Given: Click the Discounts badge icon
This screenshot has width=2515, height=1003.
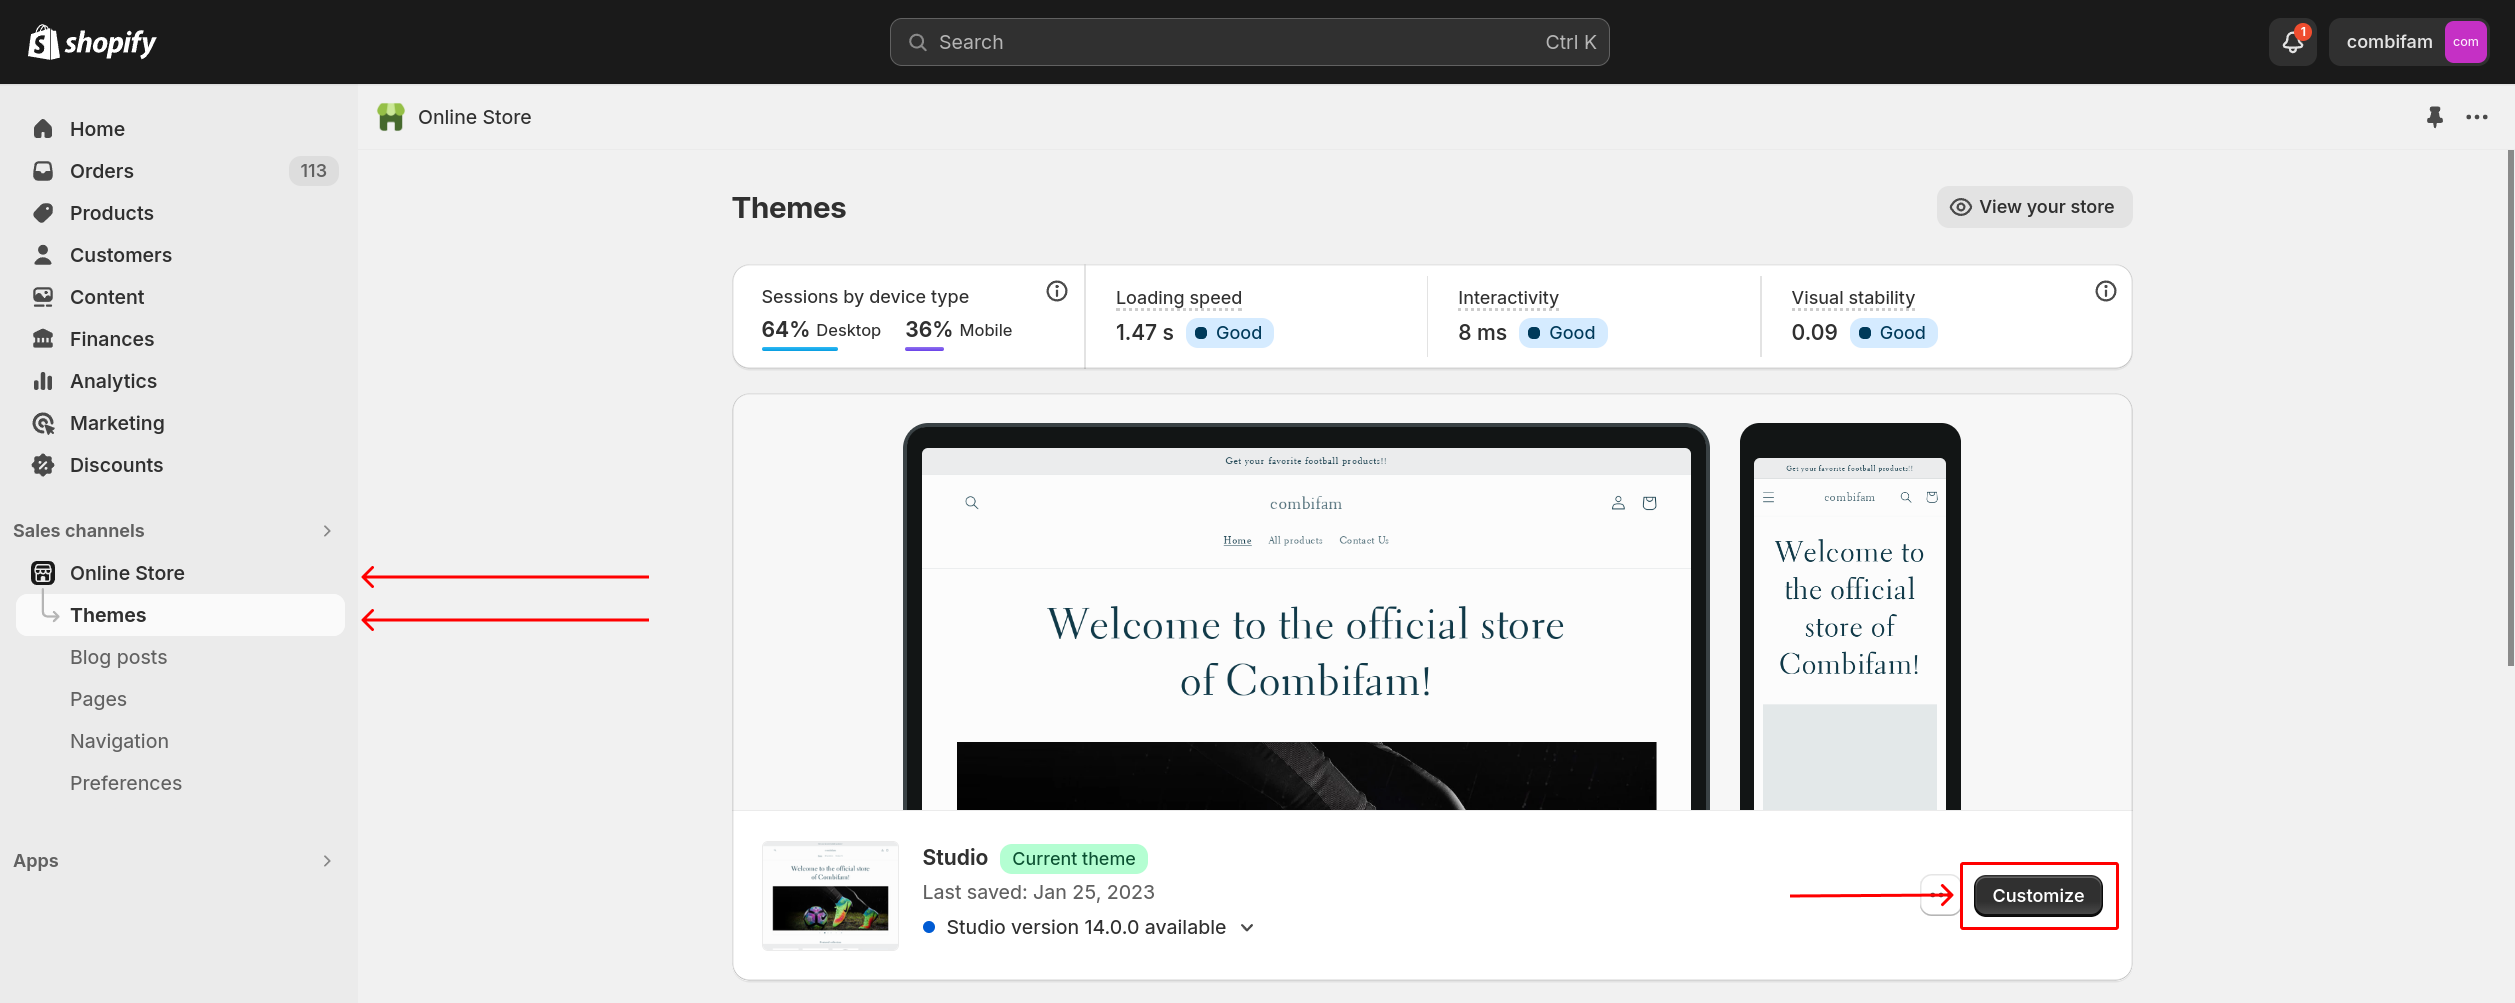Looking at the screenshot, I should click(x=43, y=465).
